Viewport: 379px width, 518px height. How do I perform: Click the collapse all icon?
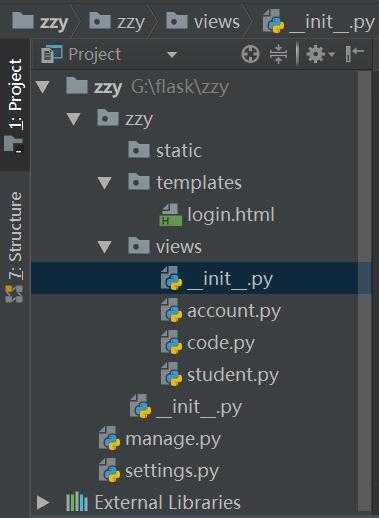(278, 54)
